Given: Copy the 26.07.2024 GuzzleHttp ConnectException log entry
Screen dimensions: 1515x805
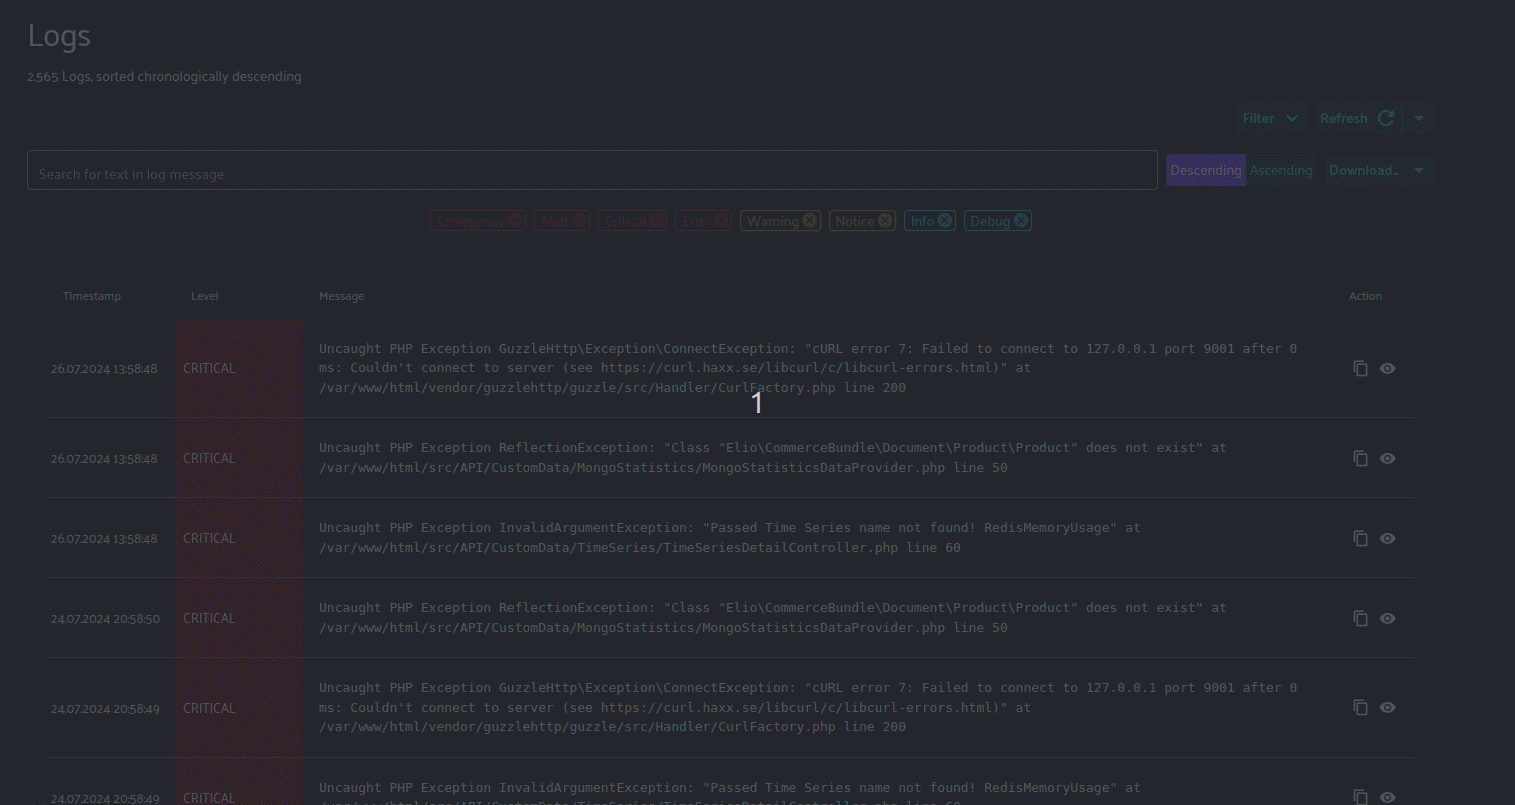Looking at the screenshot, I should [x=1360, y=368].
